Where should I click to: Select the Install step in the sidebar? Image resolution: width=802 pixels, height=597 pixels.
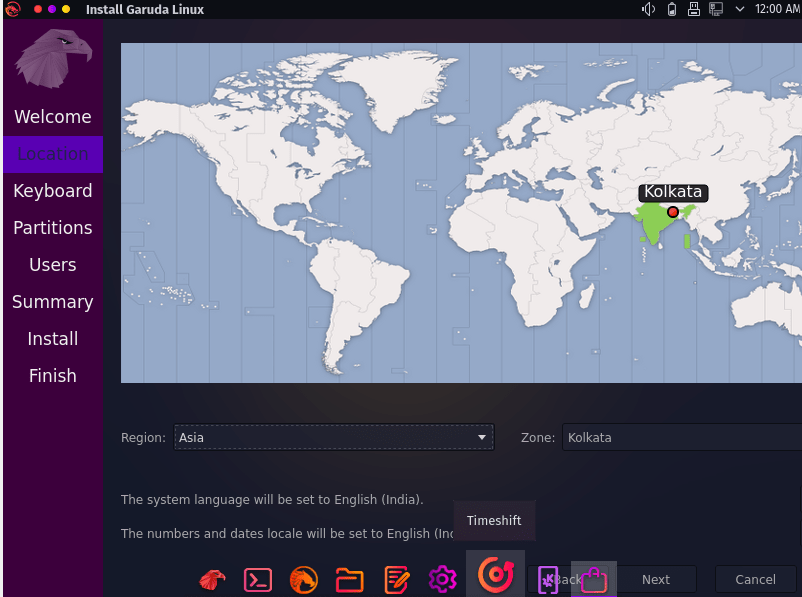[x=53, y=339]
